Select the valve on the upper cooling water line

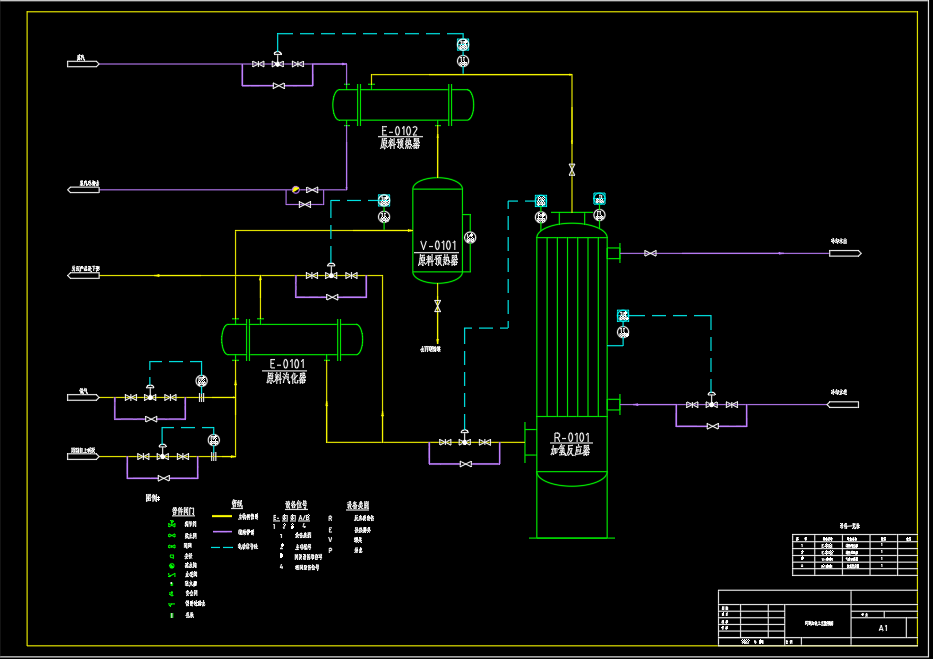click(650, 253)
